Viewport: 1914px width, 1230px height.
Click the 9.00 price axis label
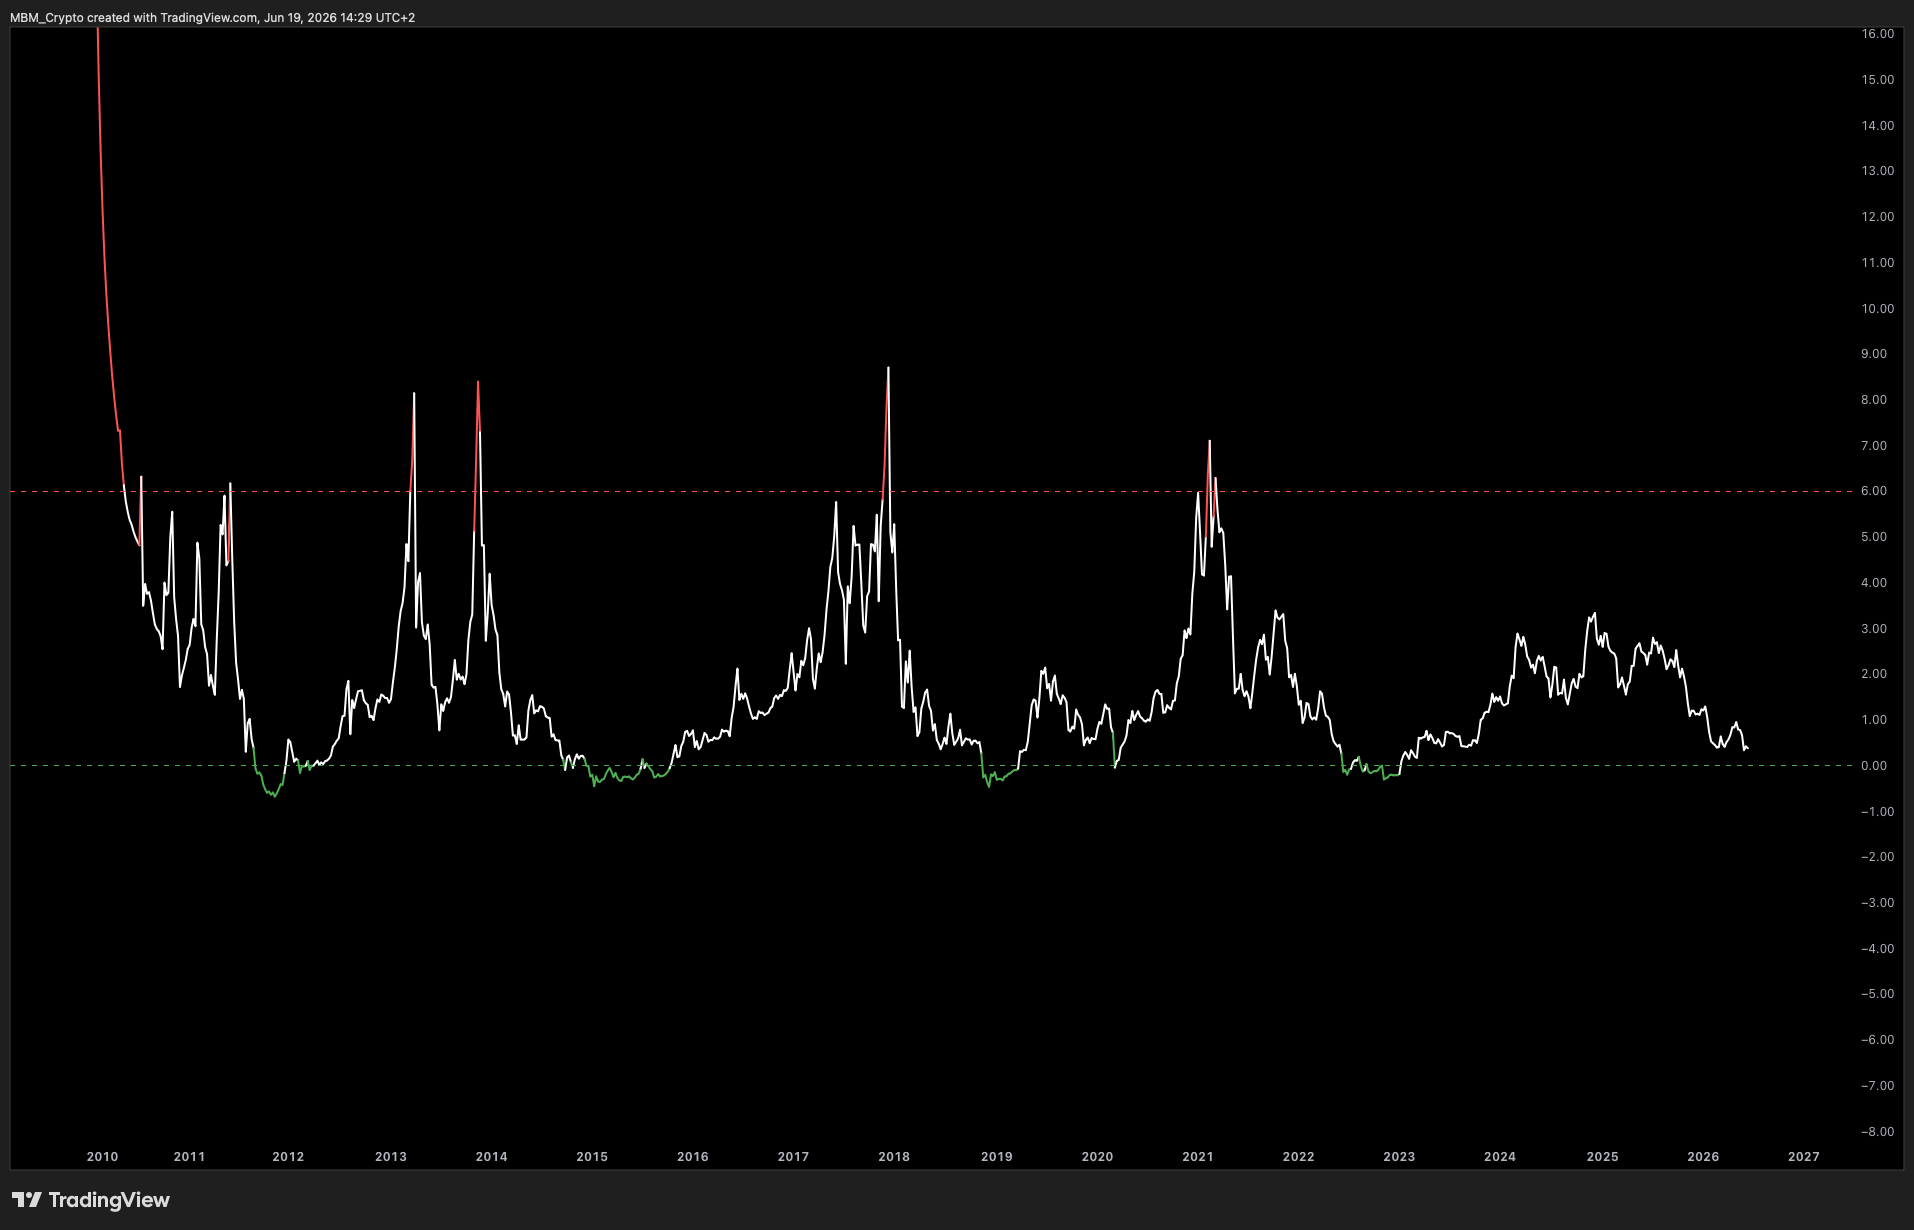(1873, 354)
